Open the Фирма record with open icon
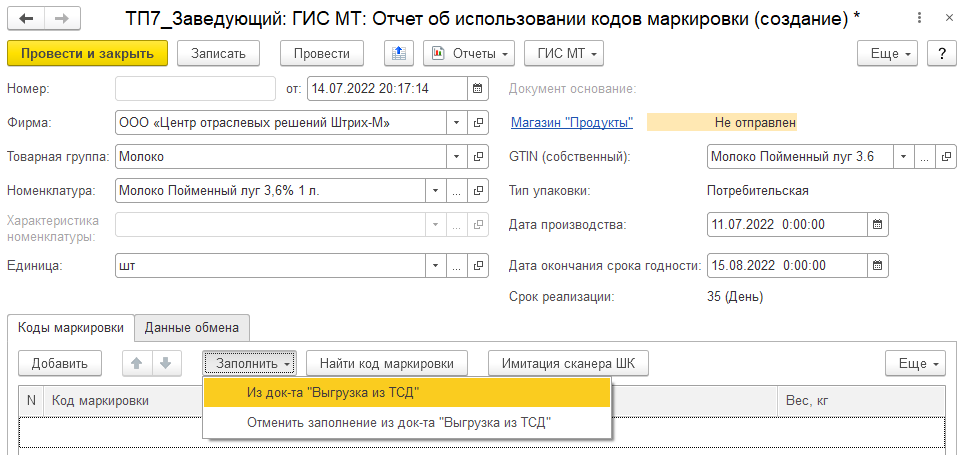The image size is (963, 455). coord(477,123)
